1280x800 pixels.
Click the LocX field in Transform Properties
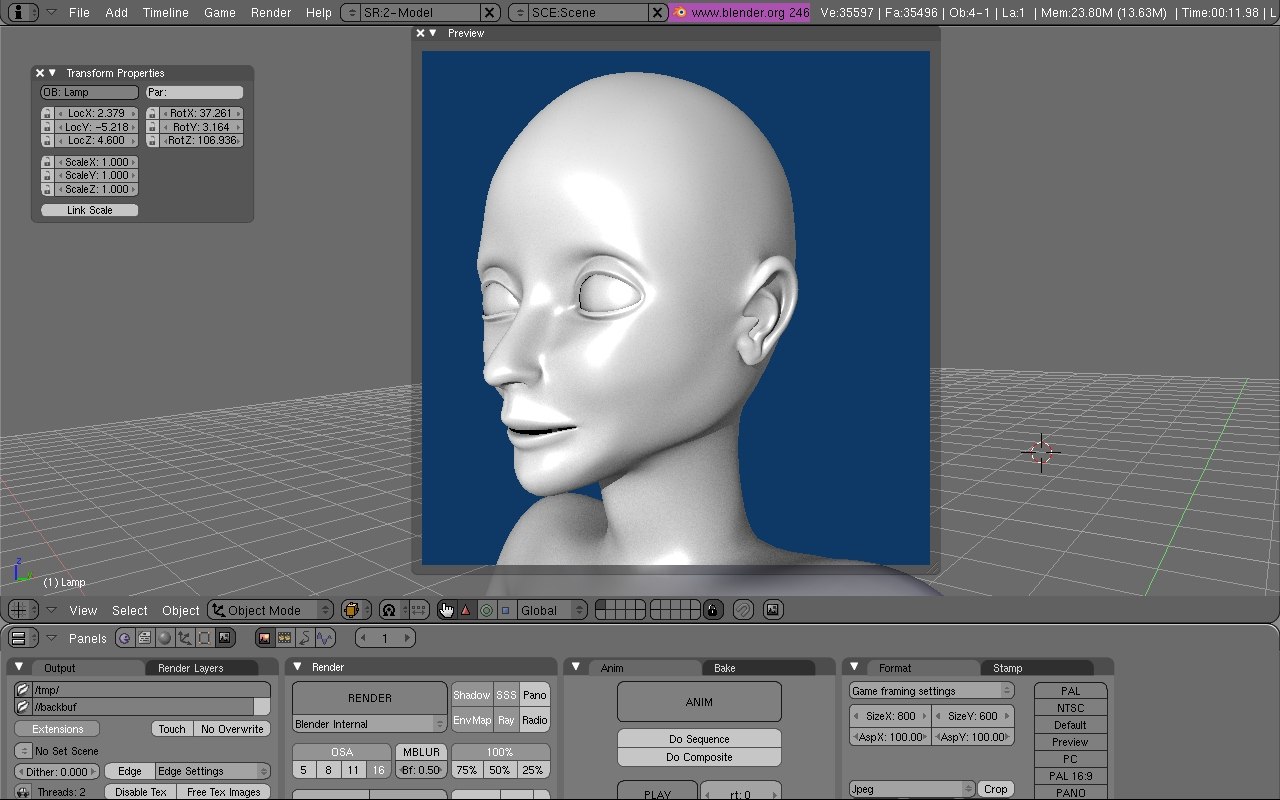96,113
